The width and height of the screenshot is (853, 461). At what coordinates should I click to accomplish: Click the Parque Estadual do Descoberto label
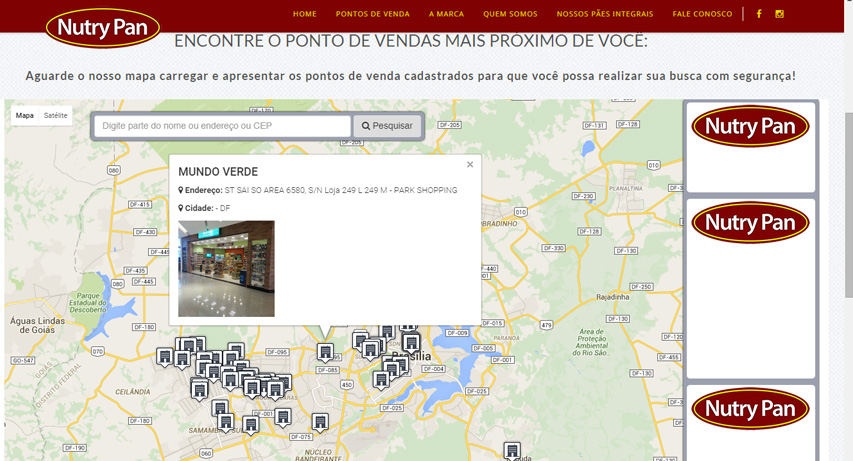88,303
